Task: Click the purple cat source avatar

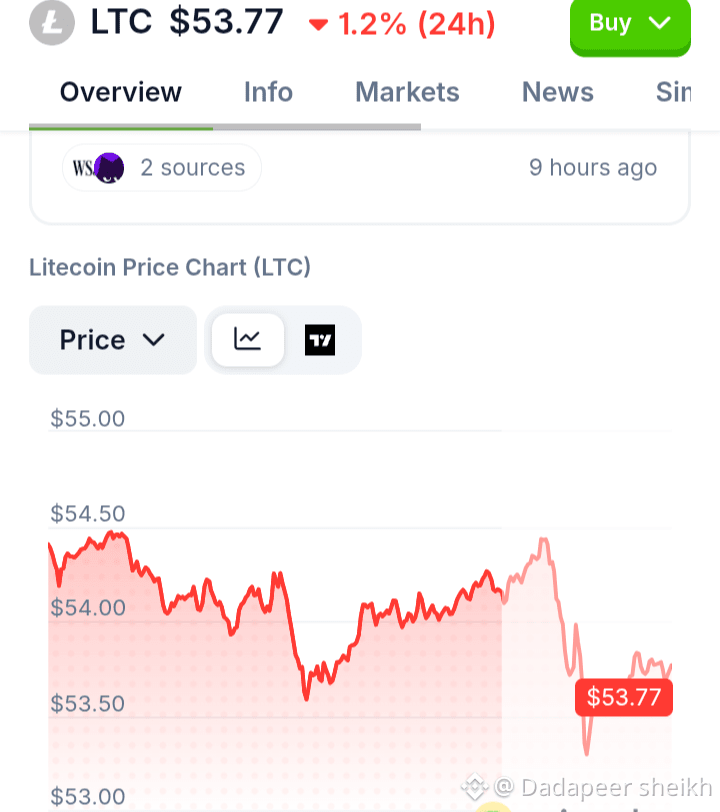Action: (x=109, y=168)
